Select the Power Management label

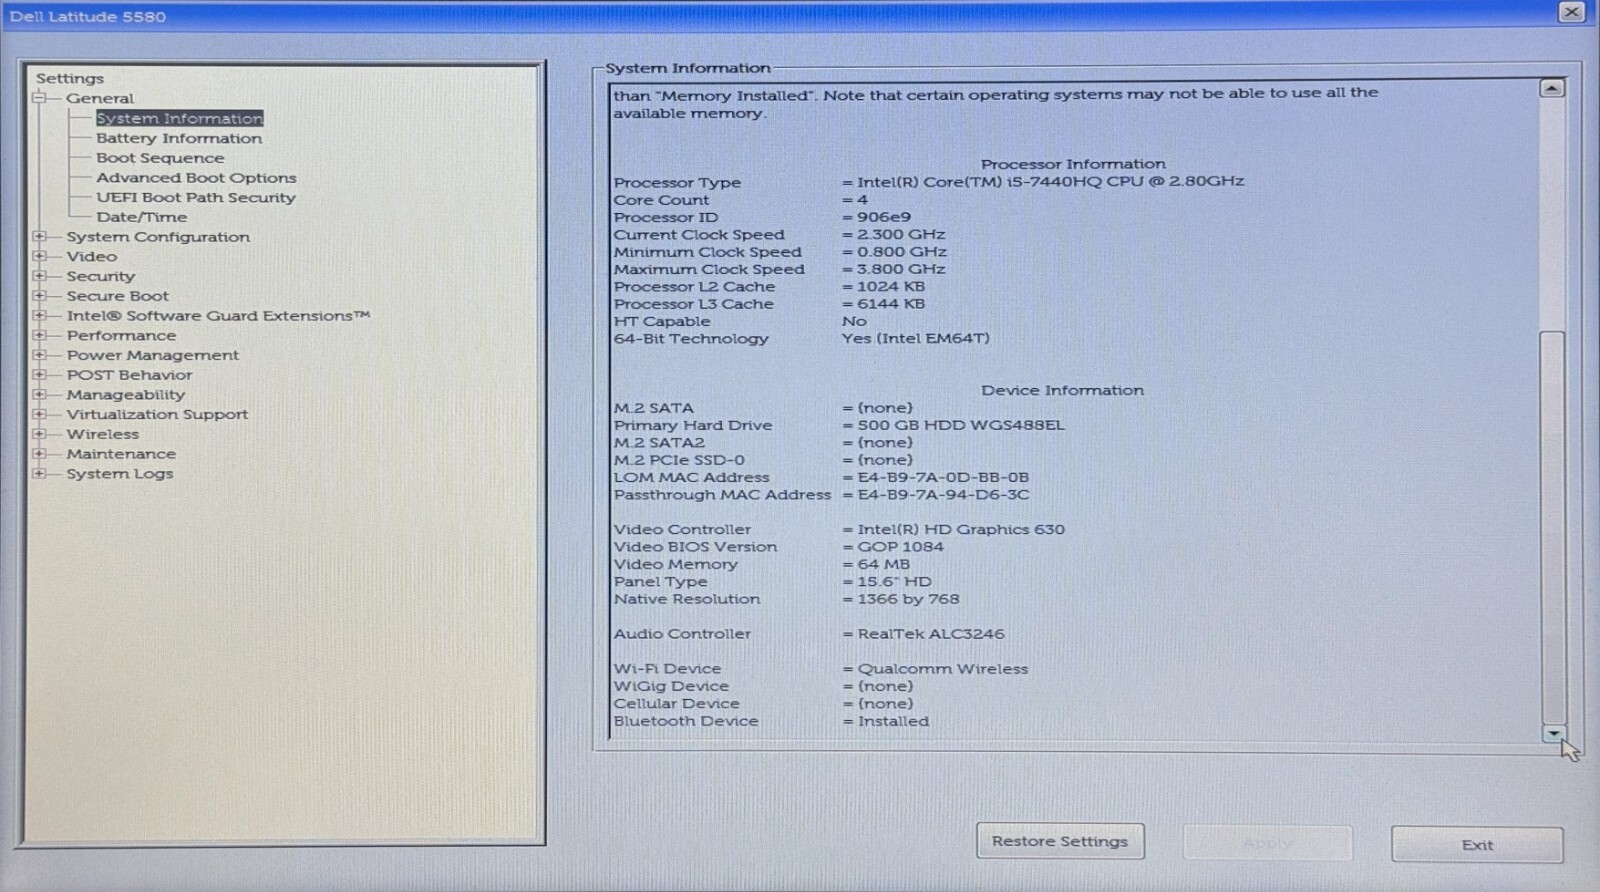(x=153, y=355)
